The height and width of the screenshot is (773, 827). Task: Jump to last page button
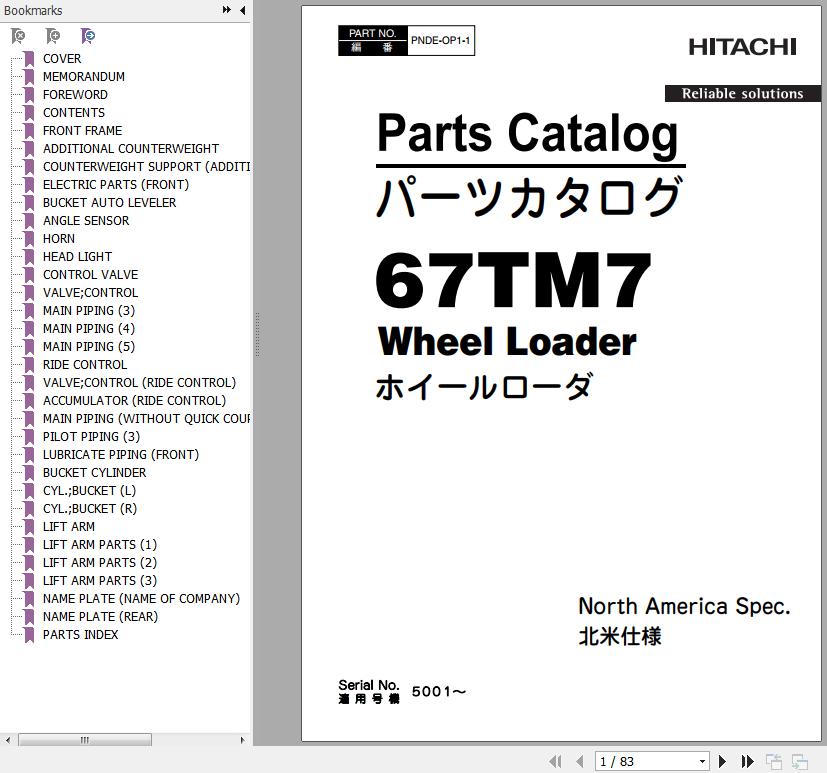(x=747, y=761)
